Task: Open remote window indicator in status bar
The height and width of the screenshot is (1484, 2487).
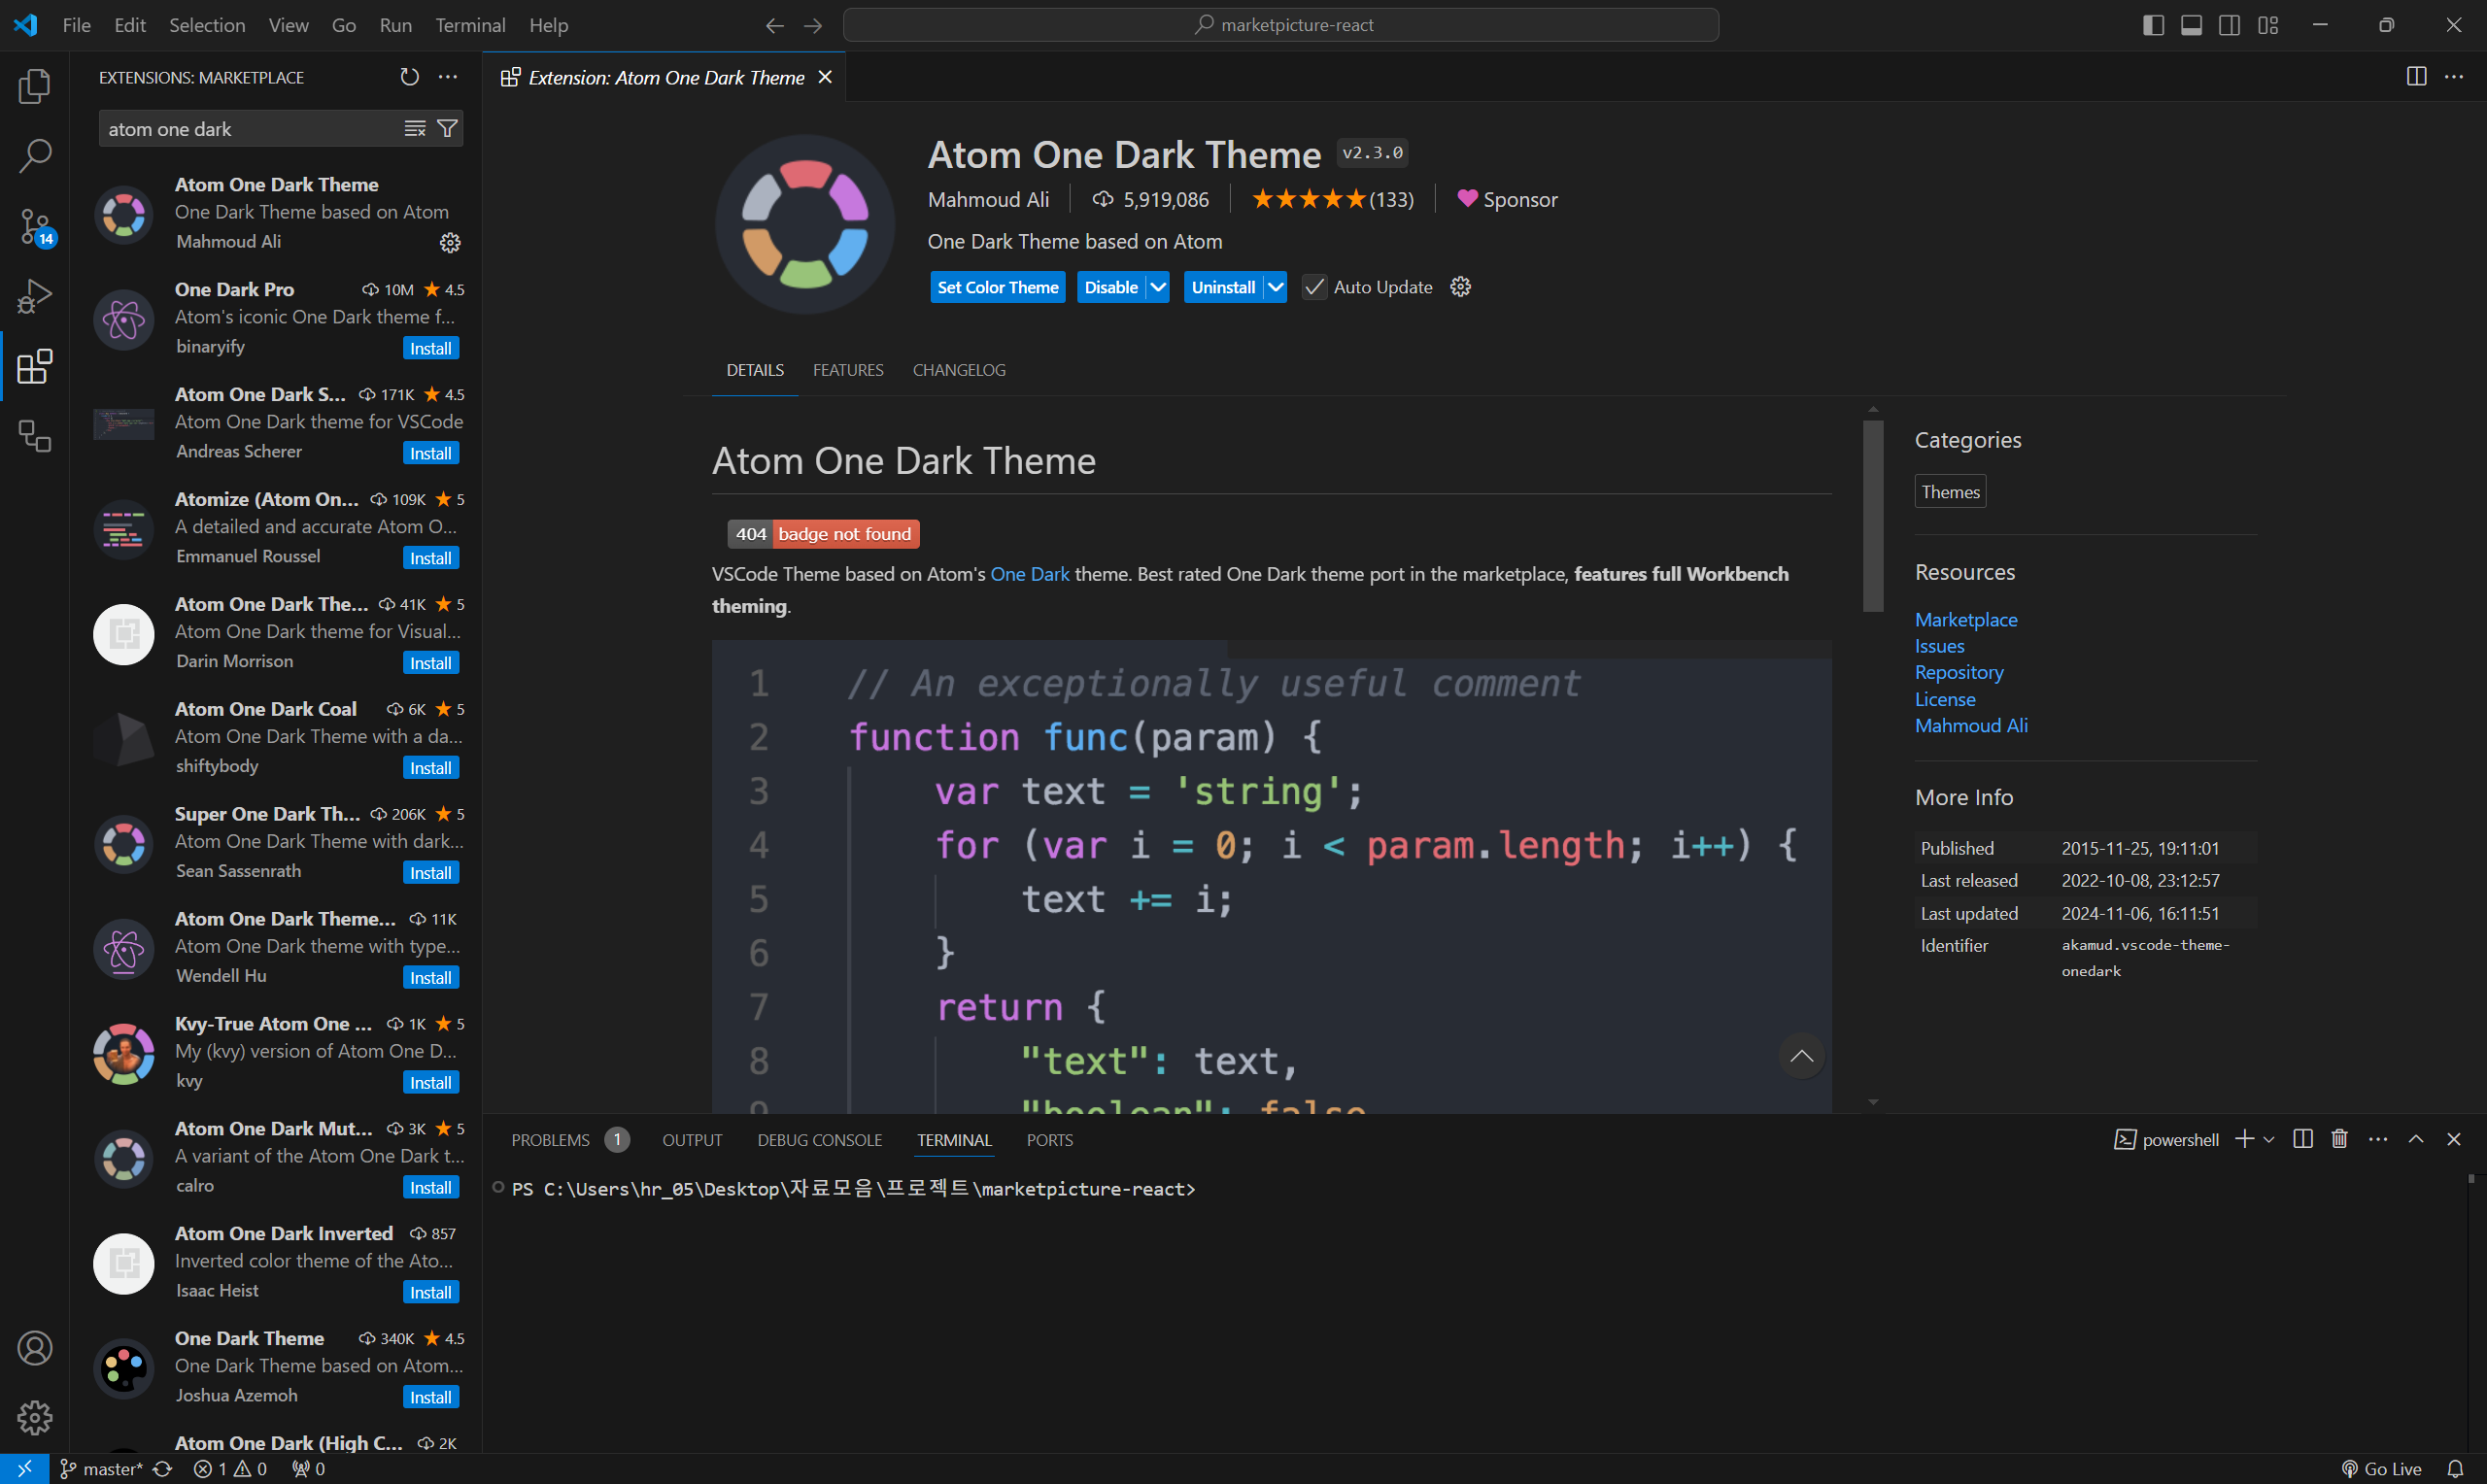Action: pos(24,1469)
